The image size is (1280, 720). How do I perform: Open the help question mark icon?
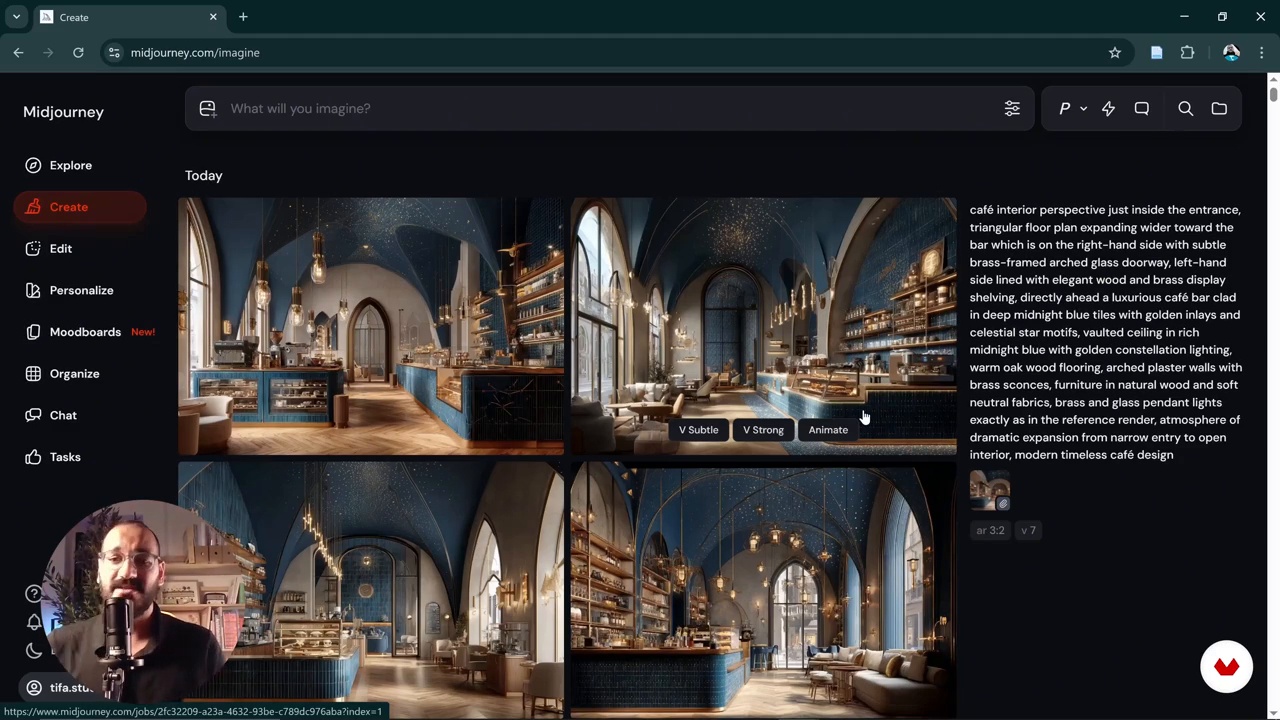tap(34, 593)
